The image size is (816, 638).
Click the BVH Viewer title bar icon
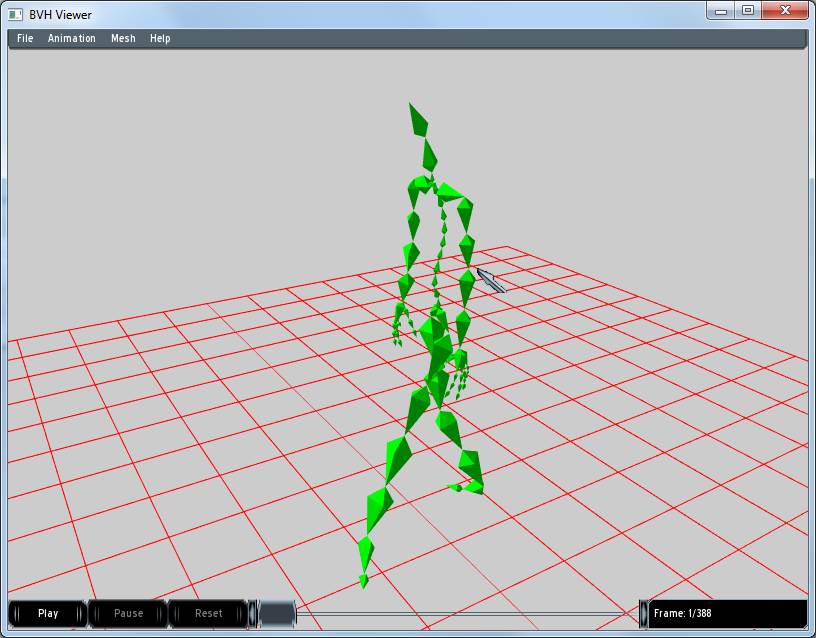point(16,15)
